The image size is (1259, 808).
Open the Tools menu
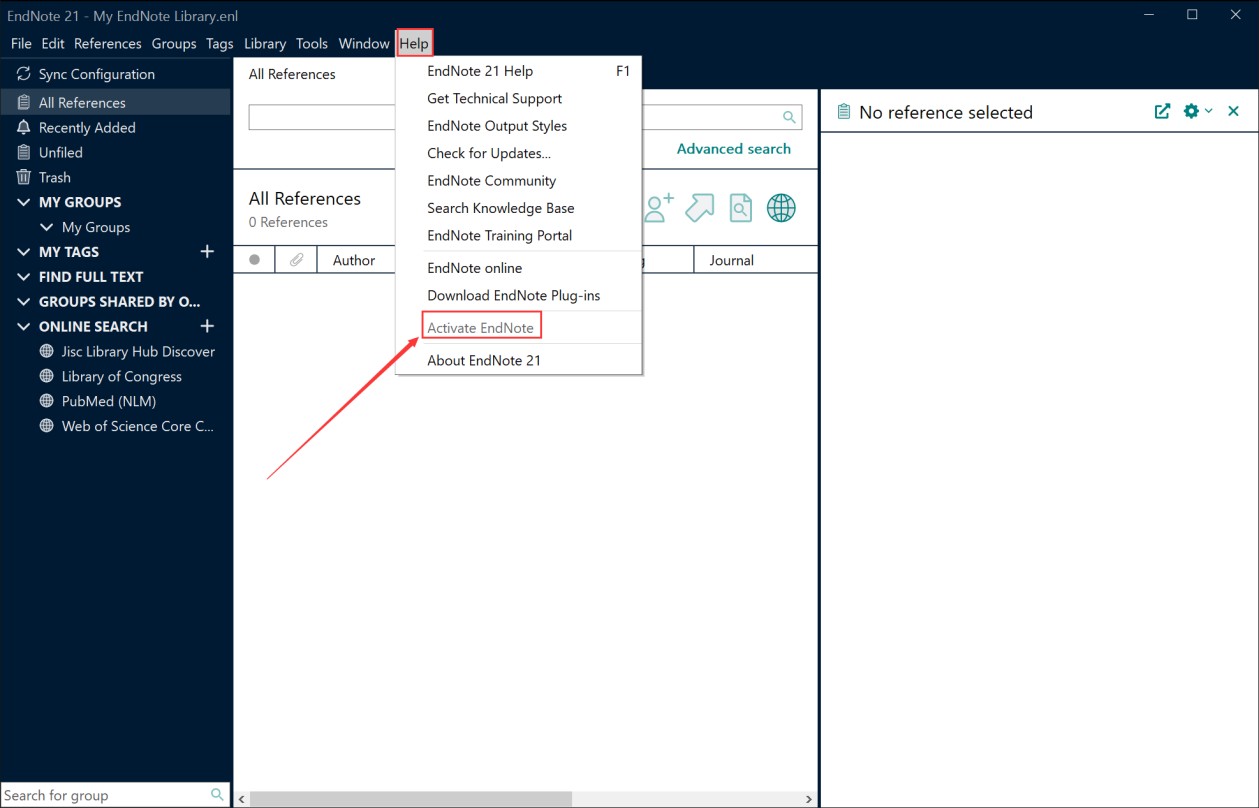click(x=311, y=43)
